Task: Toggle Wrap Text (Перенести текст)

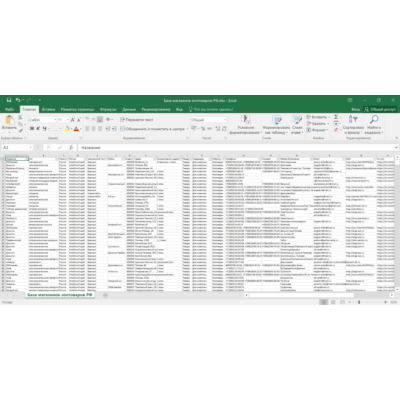Action: coord(137,119)
